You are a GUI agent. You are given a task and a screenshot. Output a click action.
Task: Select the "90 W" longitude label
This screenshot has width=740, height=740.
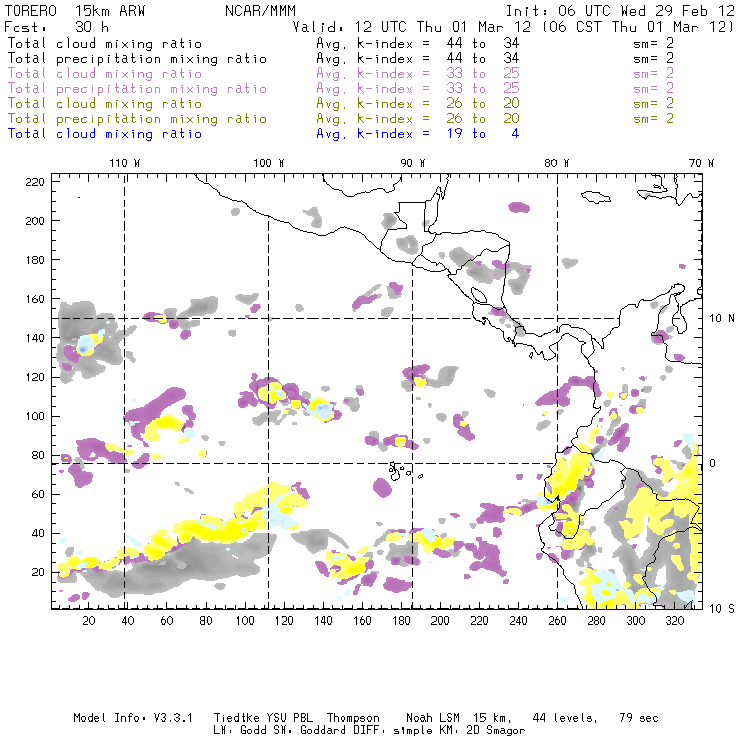[x=412, y=163]
